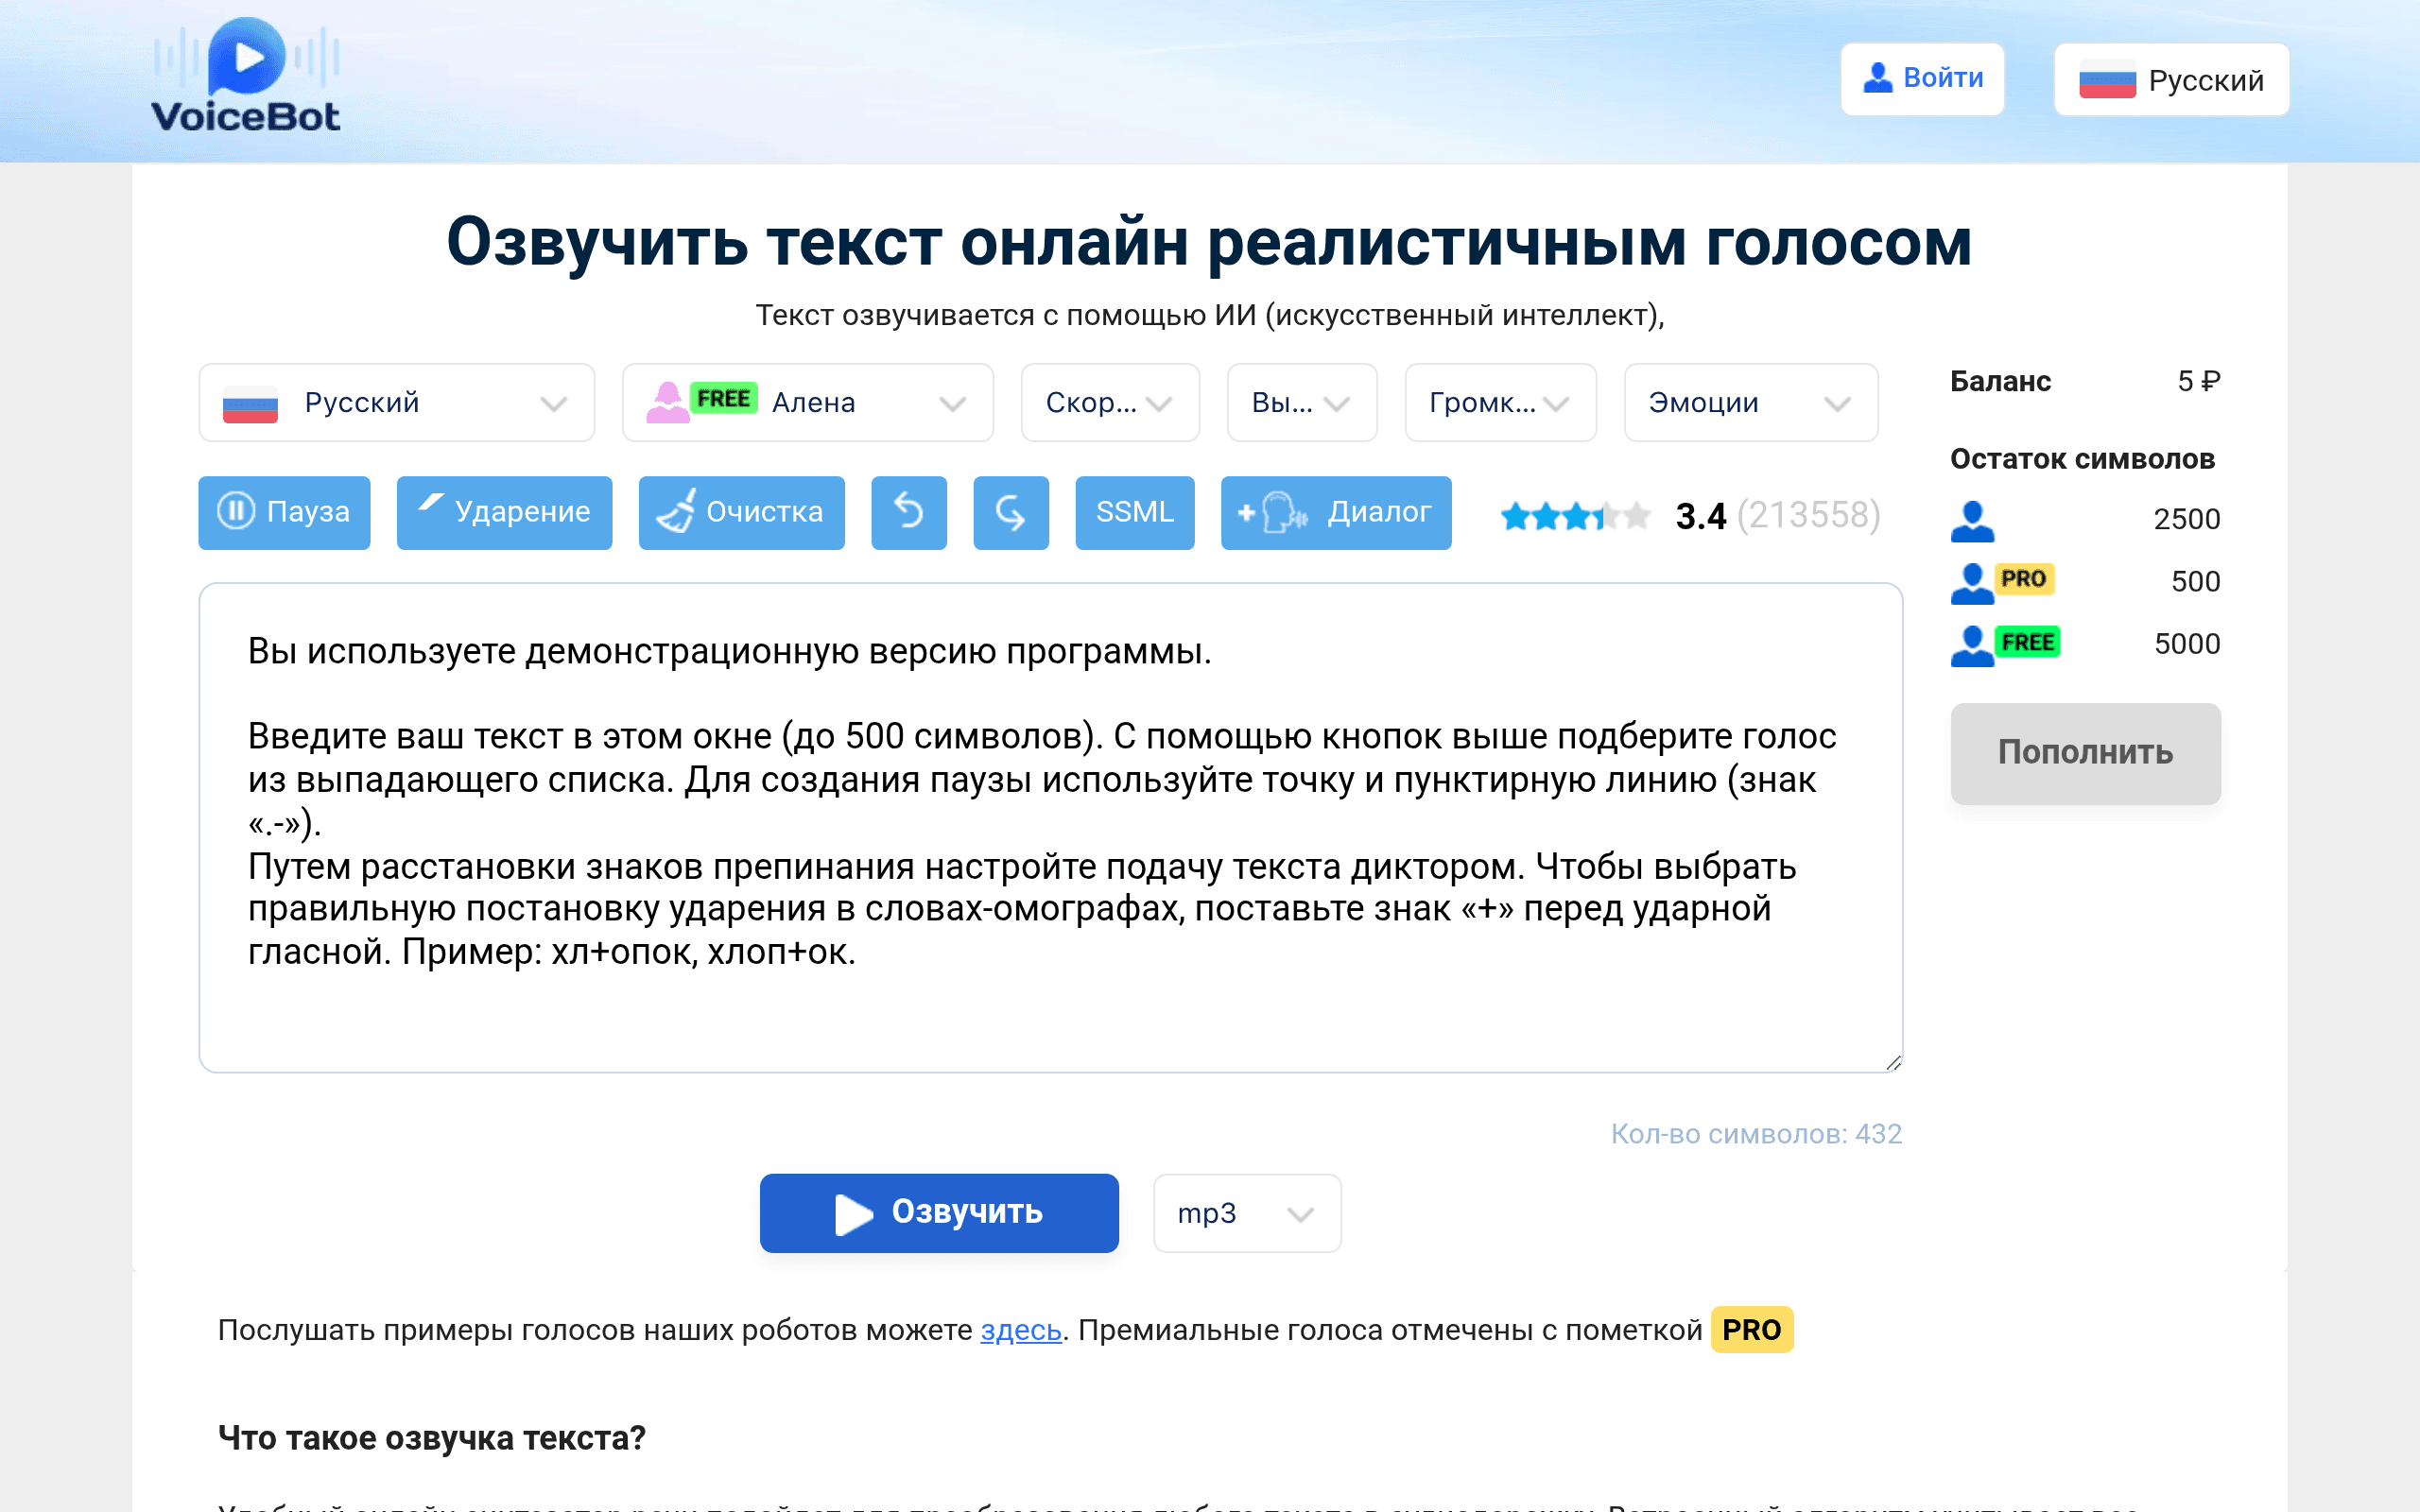Click the 3.4 rating value
This screenshot has width=2420, height=1512.
click(x=1701, y=516)
